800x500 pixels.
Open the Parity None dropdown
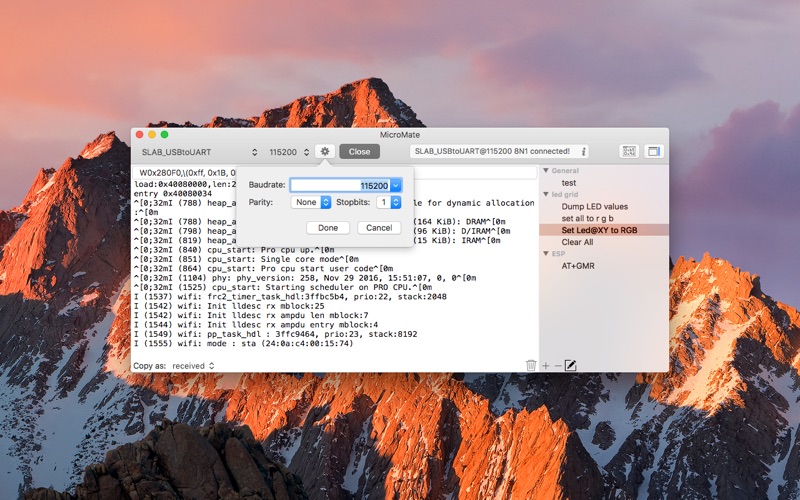coord(311,203)
